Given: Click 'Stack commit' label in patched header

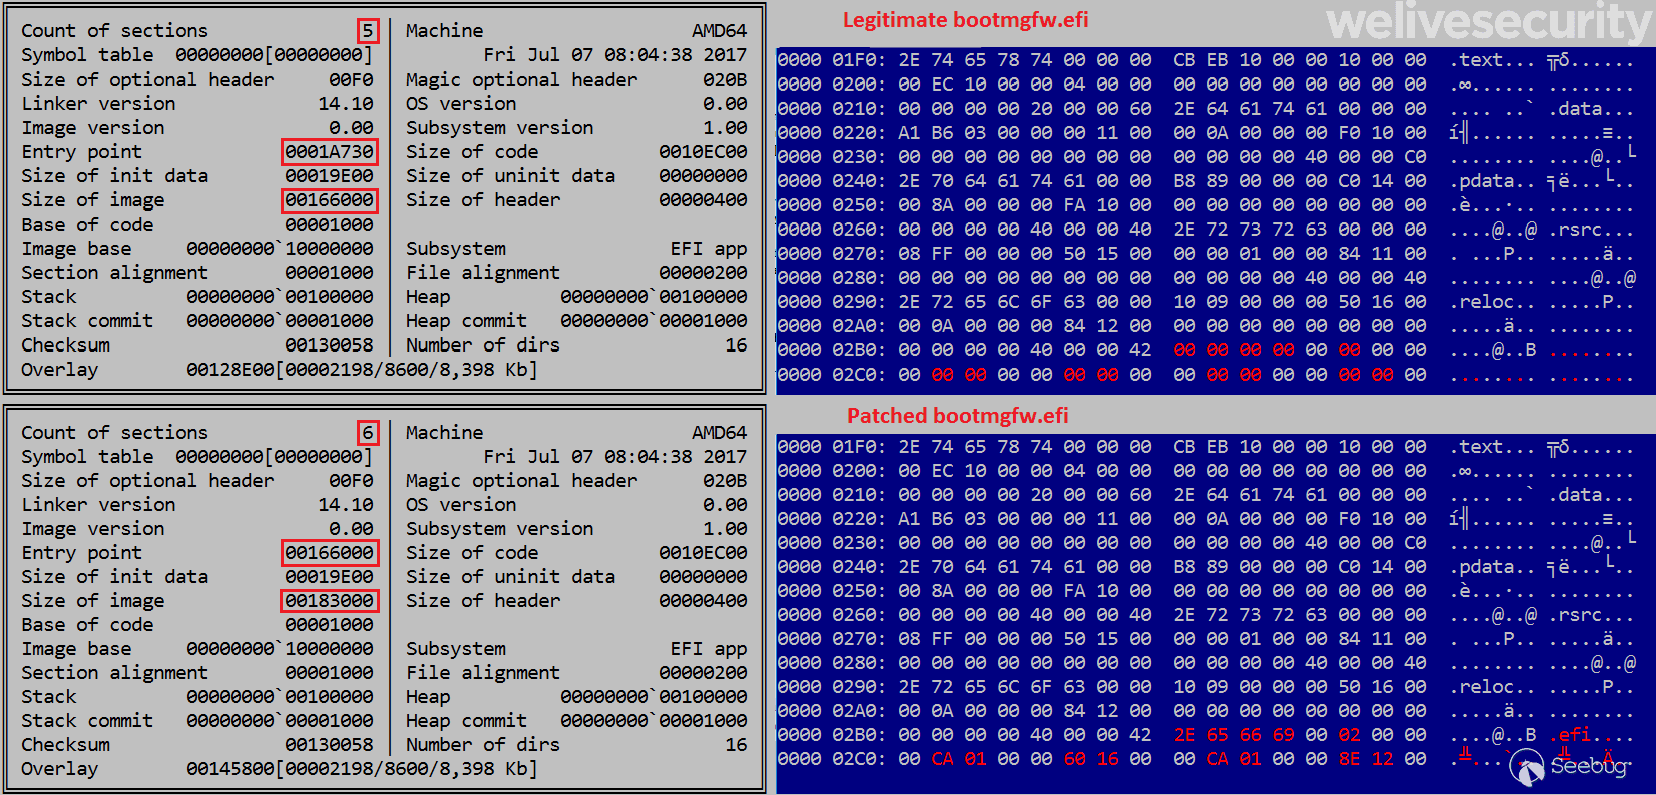Looking at the screenshot, I should (87, 721).
